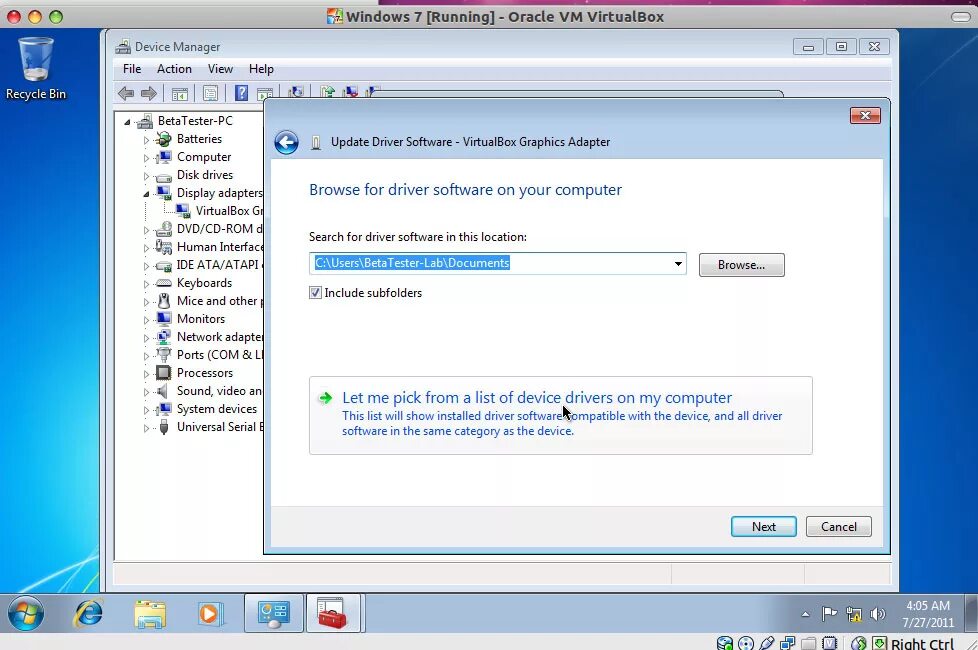Click VirtualBox network adapters indicator
The width and height of the screenshot is (978, 650).
click(788, 643)
